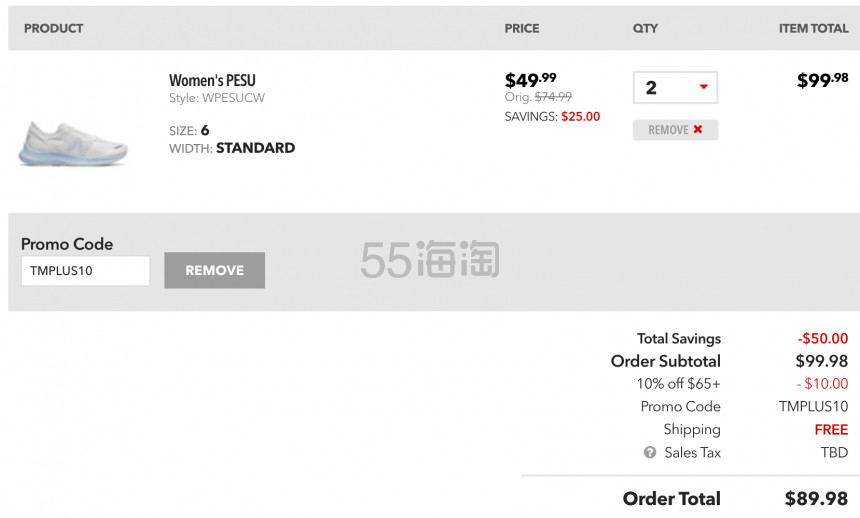Click the TMPLUS10 code in the order summary
Image resolution: width=860 pixels, height=518 pixels.
[813, 407]
